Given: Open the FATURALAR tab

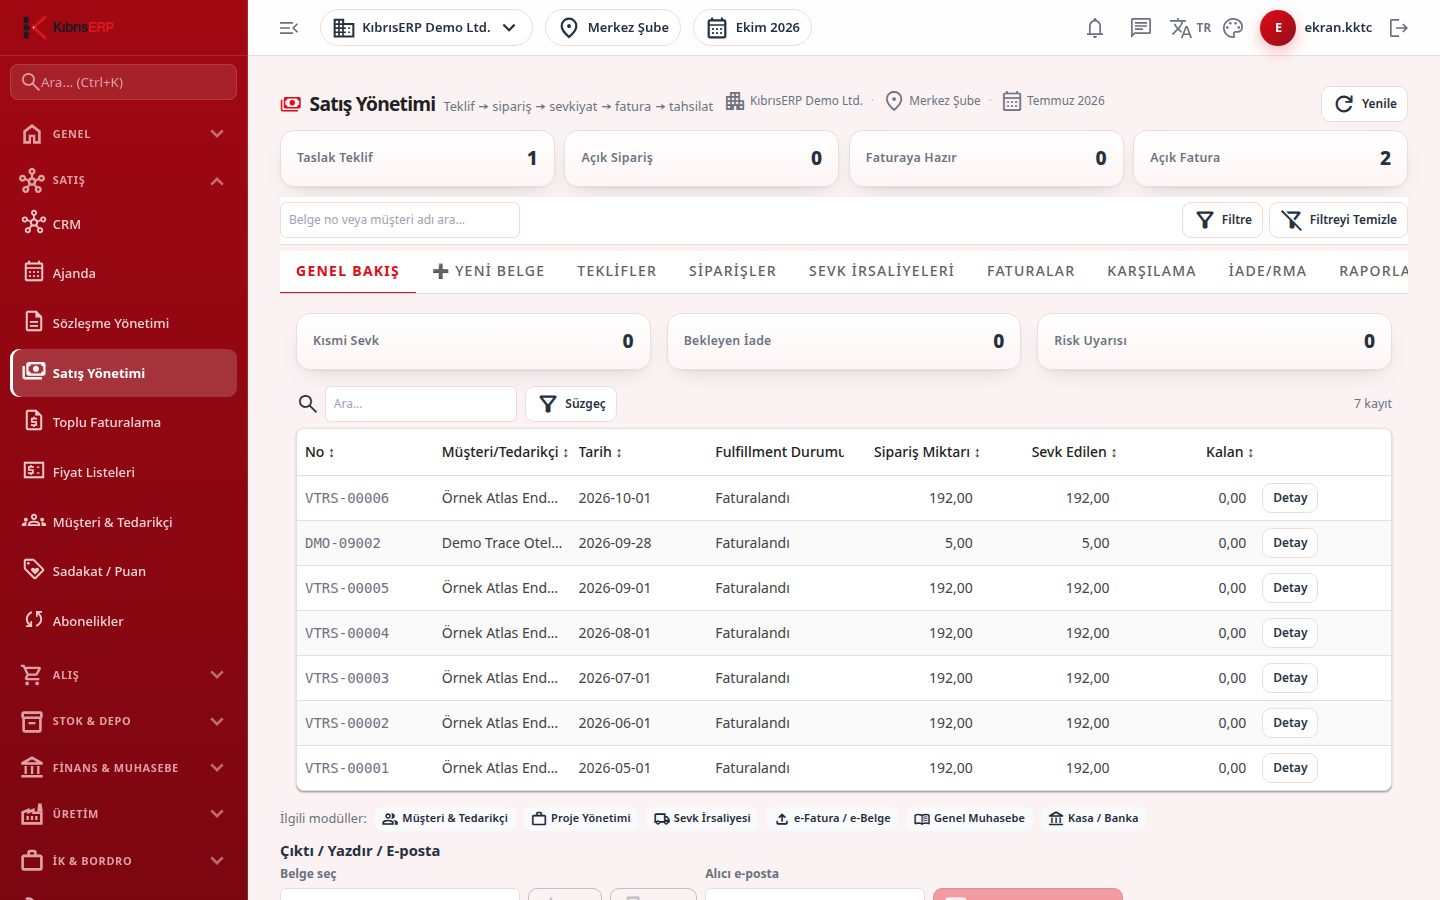Looking at the screenshot, I should (1031, 271).
